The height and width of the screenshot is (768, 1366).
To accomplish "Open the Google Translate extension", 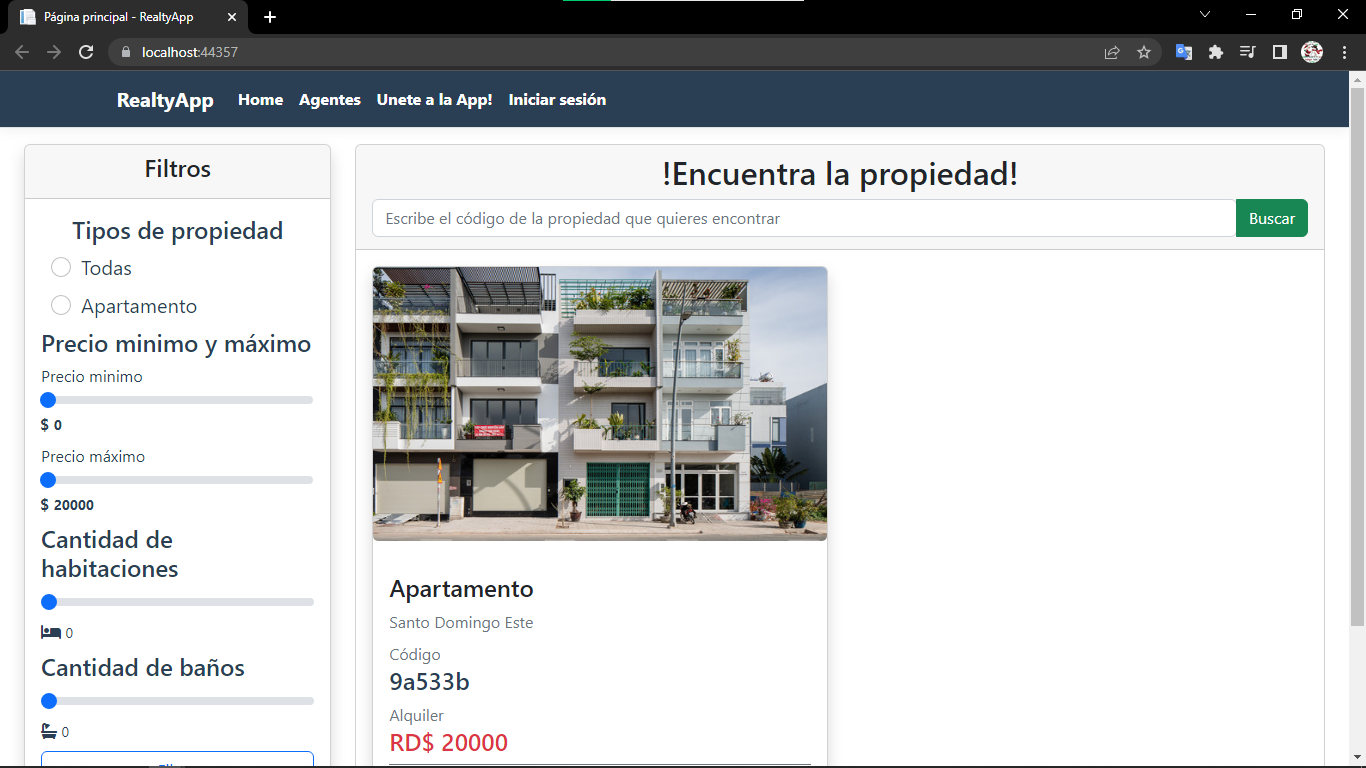I will [x=1183, y=52].
